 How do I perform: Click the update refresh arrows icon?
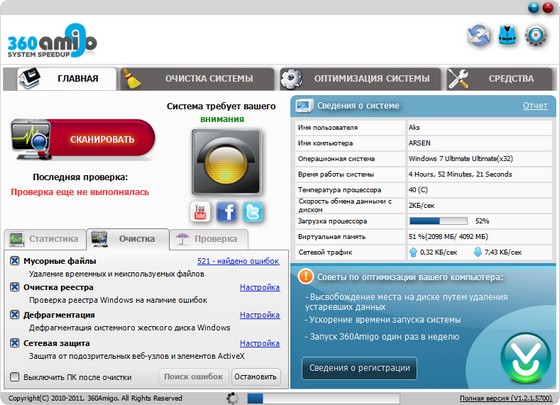479,36
